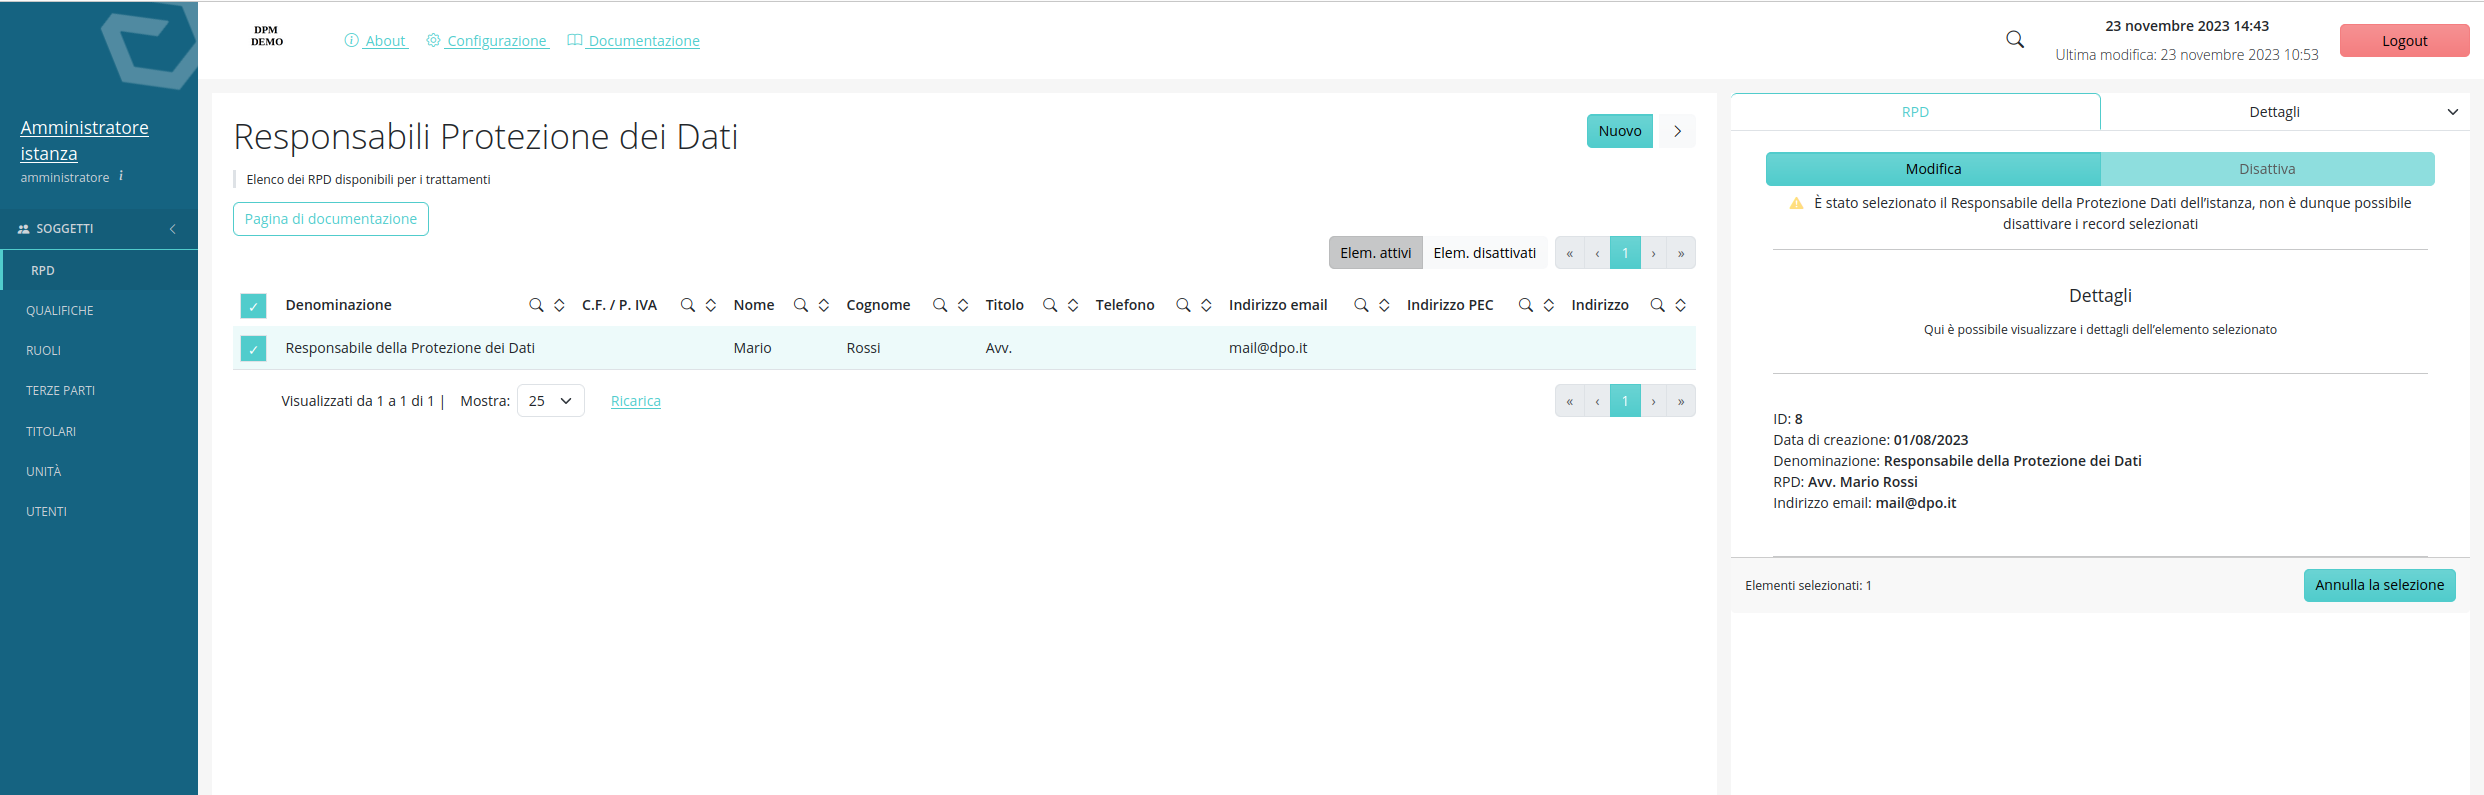The image size is (2484, 795).
Task: Click the info icon next to amministratore
Action: click(121, 176)
